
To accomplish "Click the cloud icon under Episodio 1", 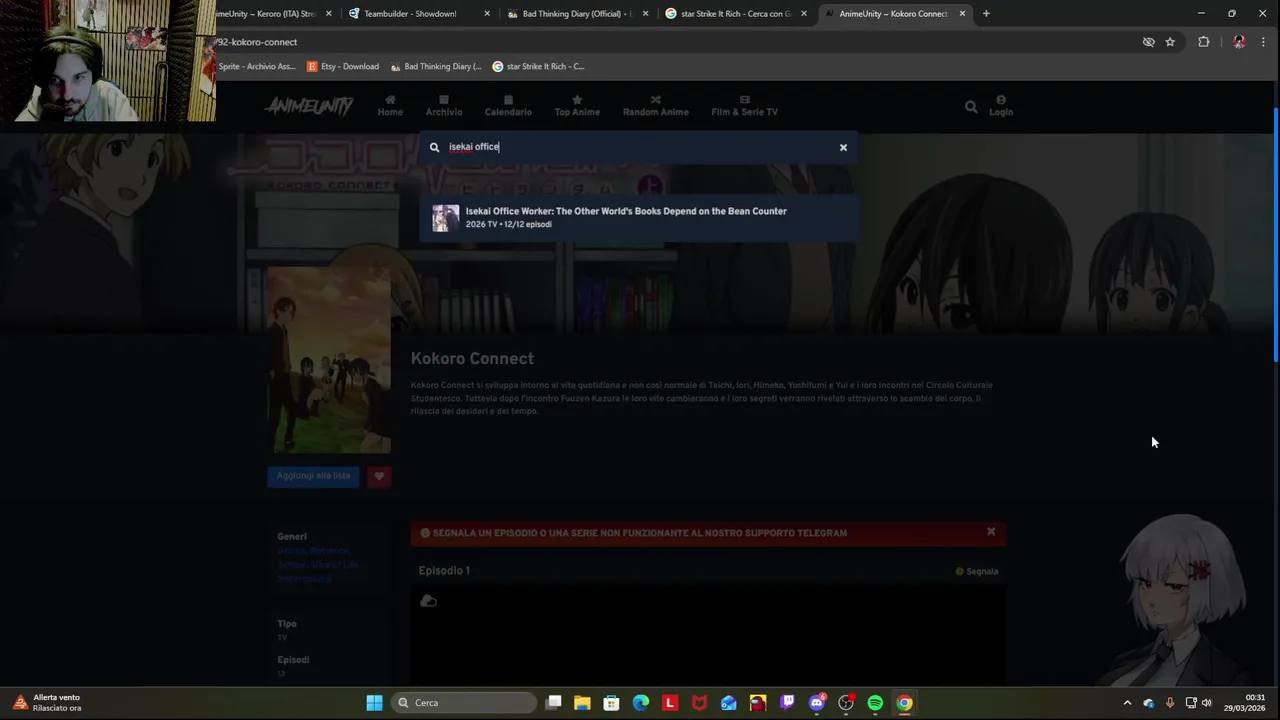I will pos(428,601).
